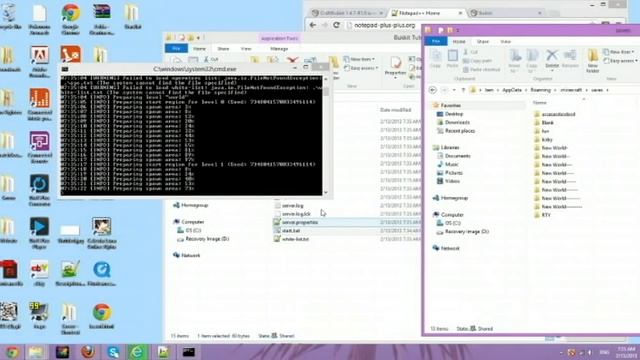Go up one level in saves window
This screenshot has height=360, width=640.
pyautogui.click(x=463, y=90)
